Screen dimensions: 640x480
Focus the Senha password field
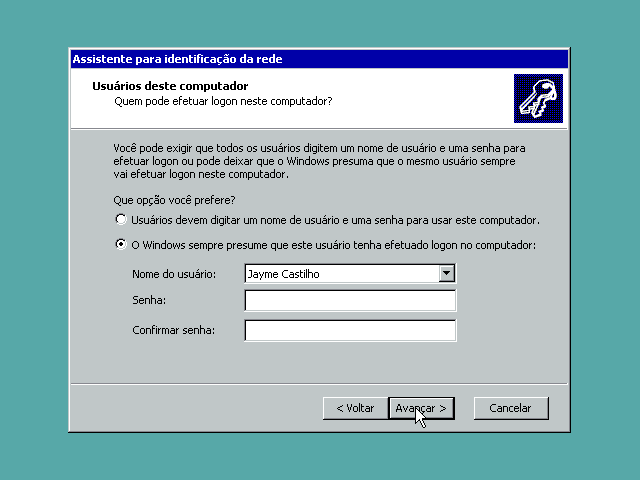(349, 301)
